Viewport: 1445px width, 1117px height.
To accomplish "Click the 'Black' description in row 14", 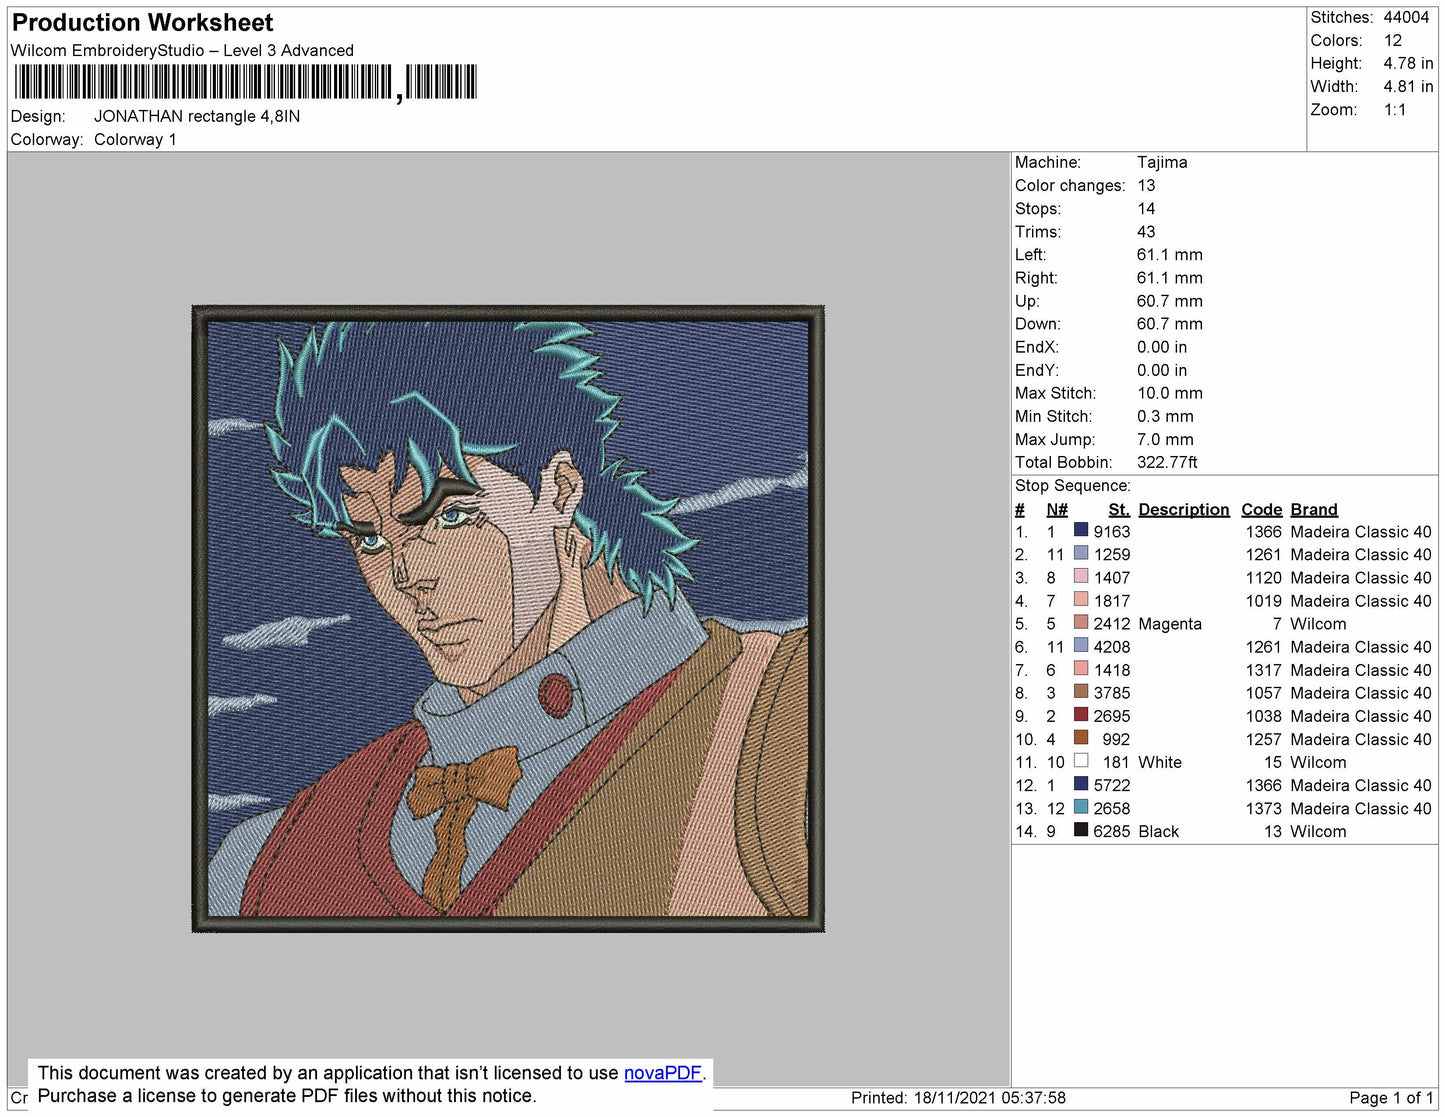I will 1159,831.
